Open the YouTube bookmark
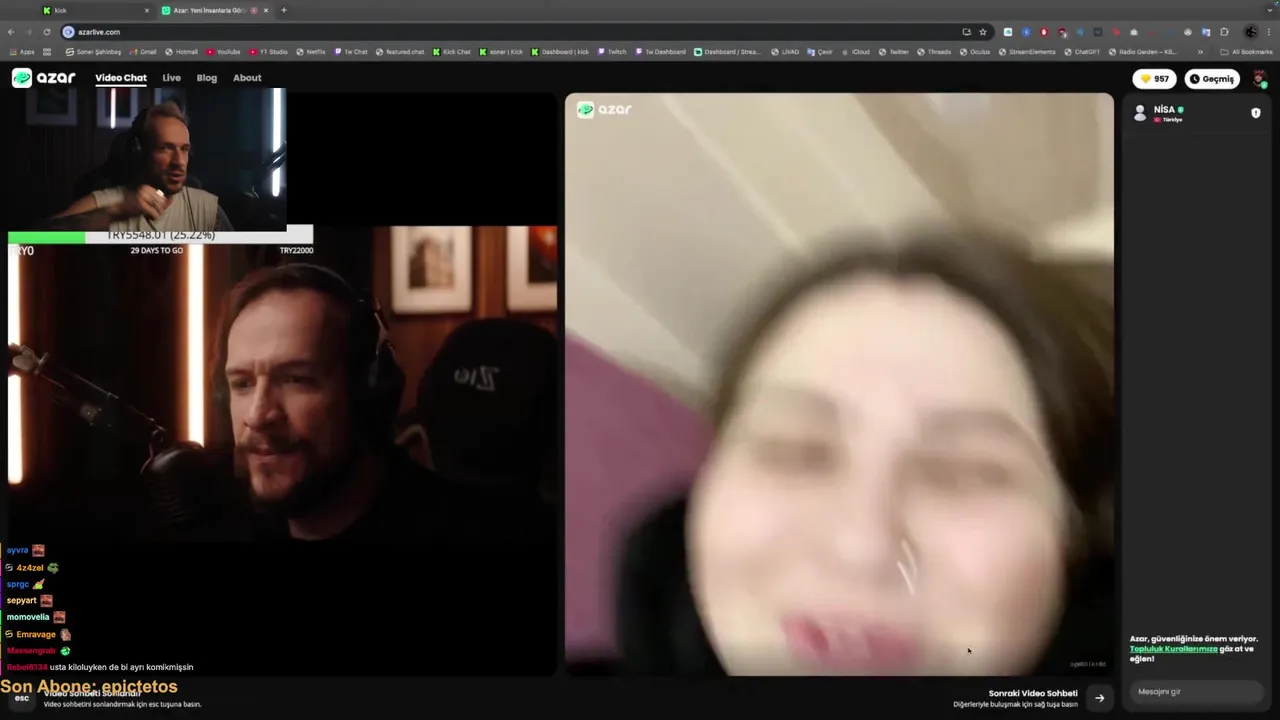 [x=223, y=52]
